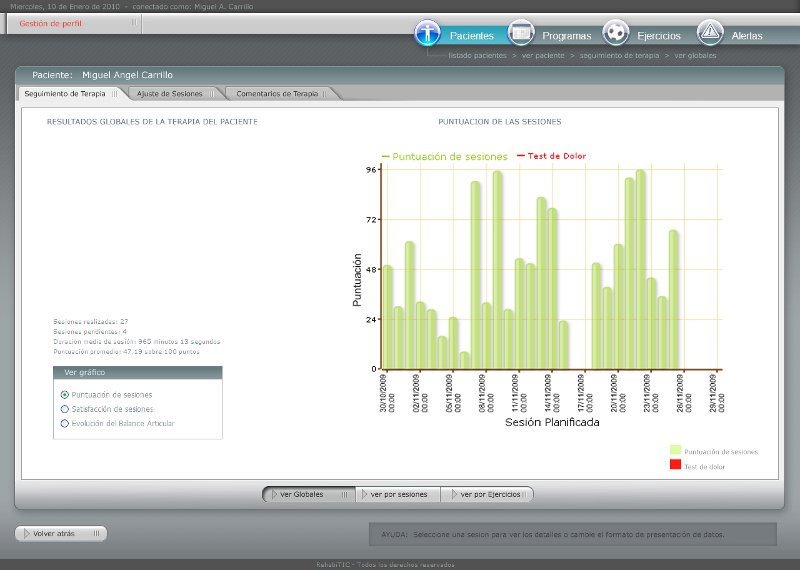This screenshot has height=570, width=800.
Task: Click the arrow icon on Ver Globales
Action: pyautogui.click(x=274, y=494)
